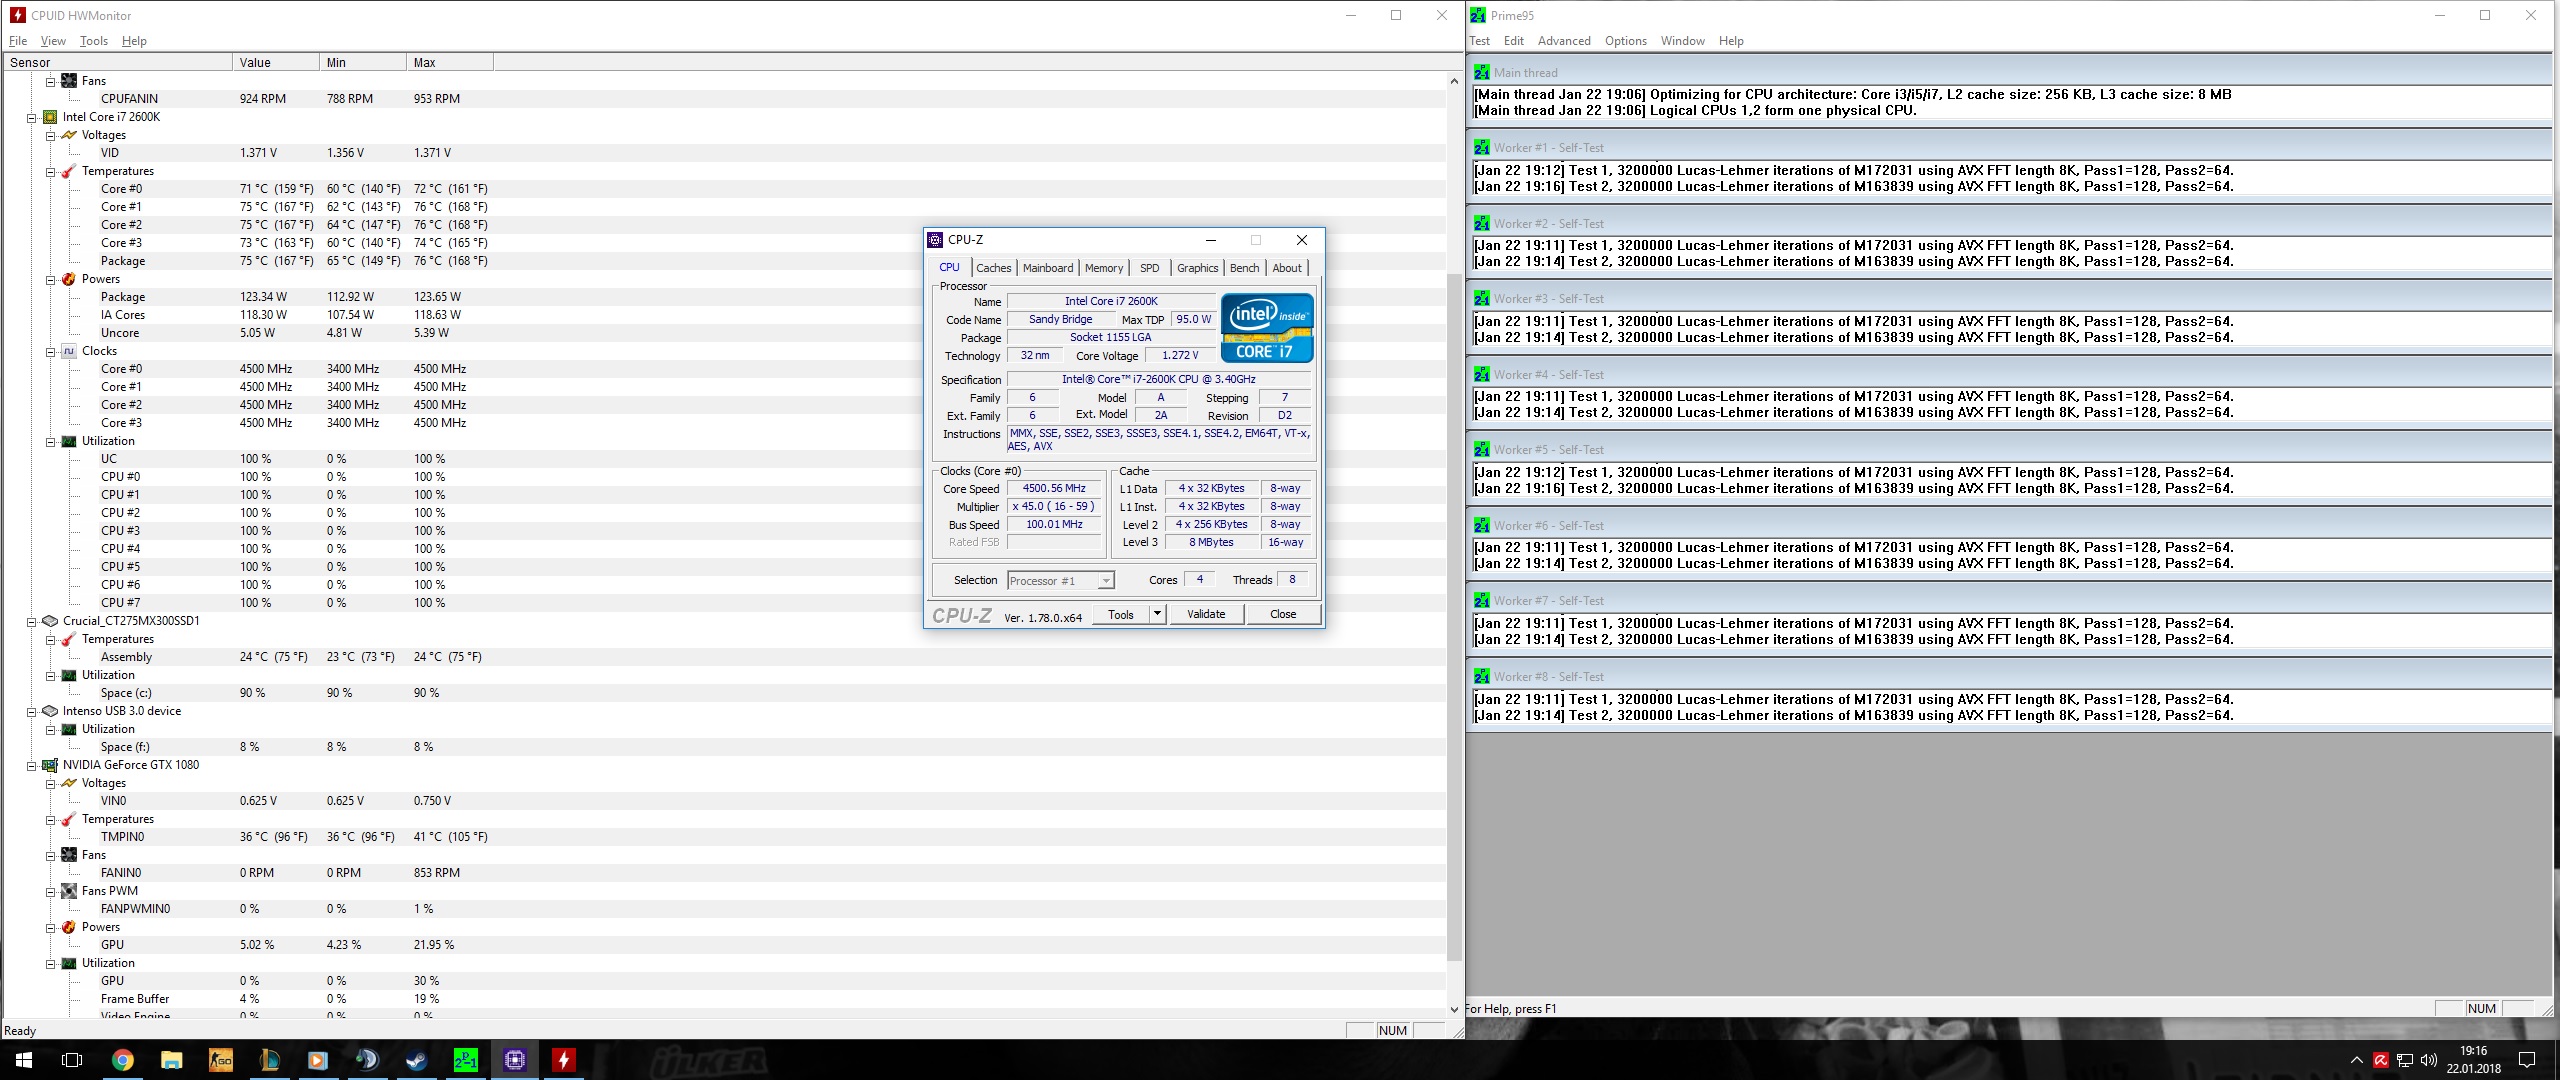Click the CPU-Z icon in the taskbar
2560x1080 pixels.
click(x=515, y=1060)
